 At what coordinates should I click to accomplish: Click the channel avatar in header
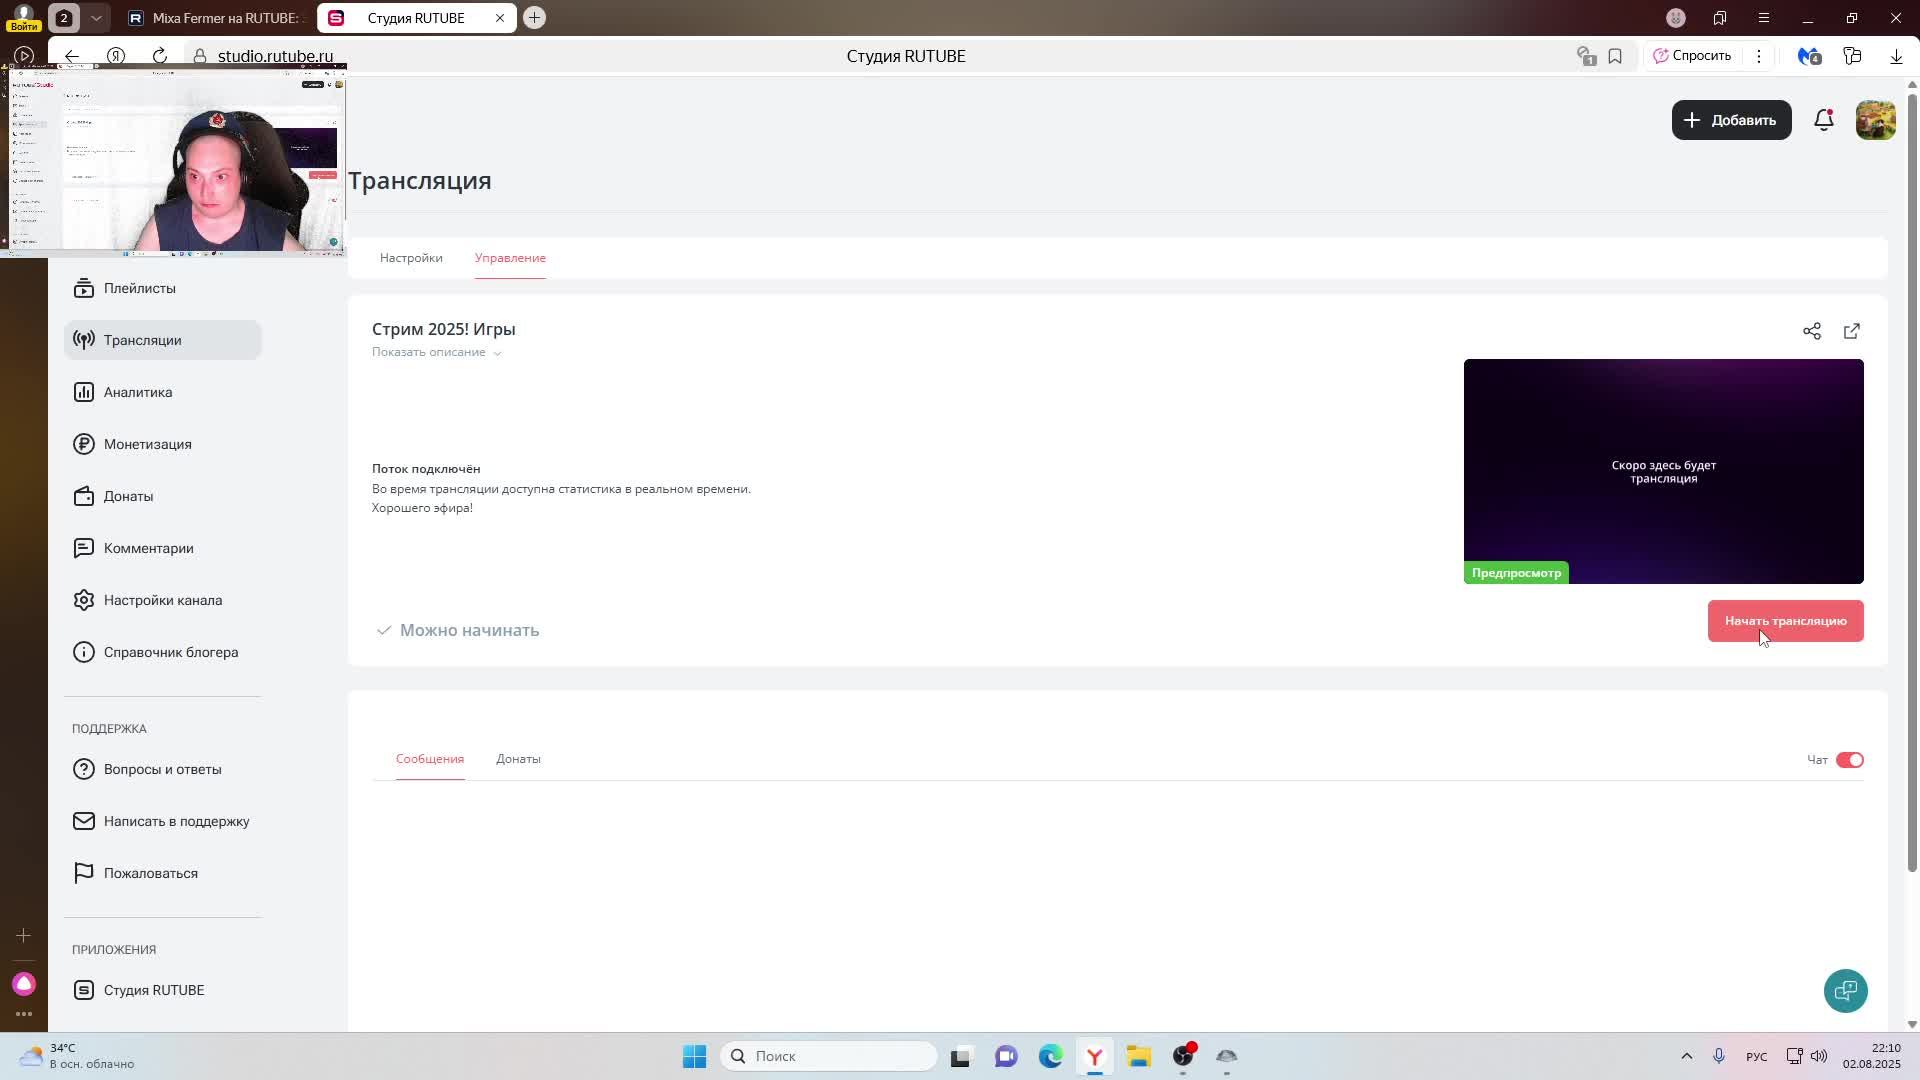coord(1875,120)
